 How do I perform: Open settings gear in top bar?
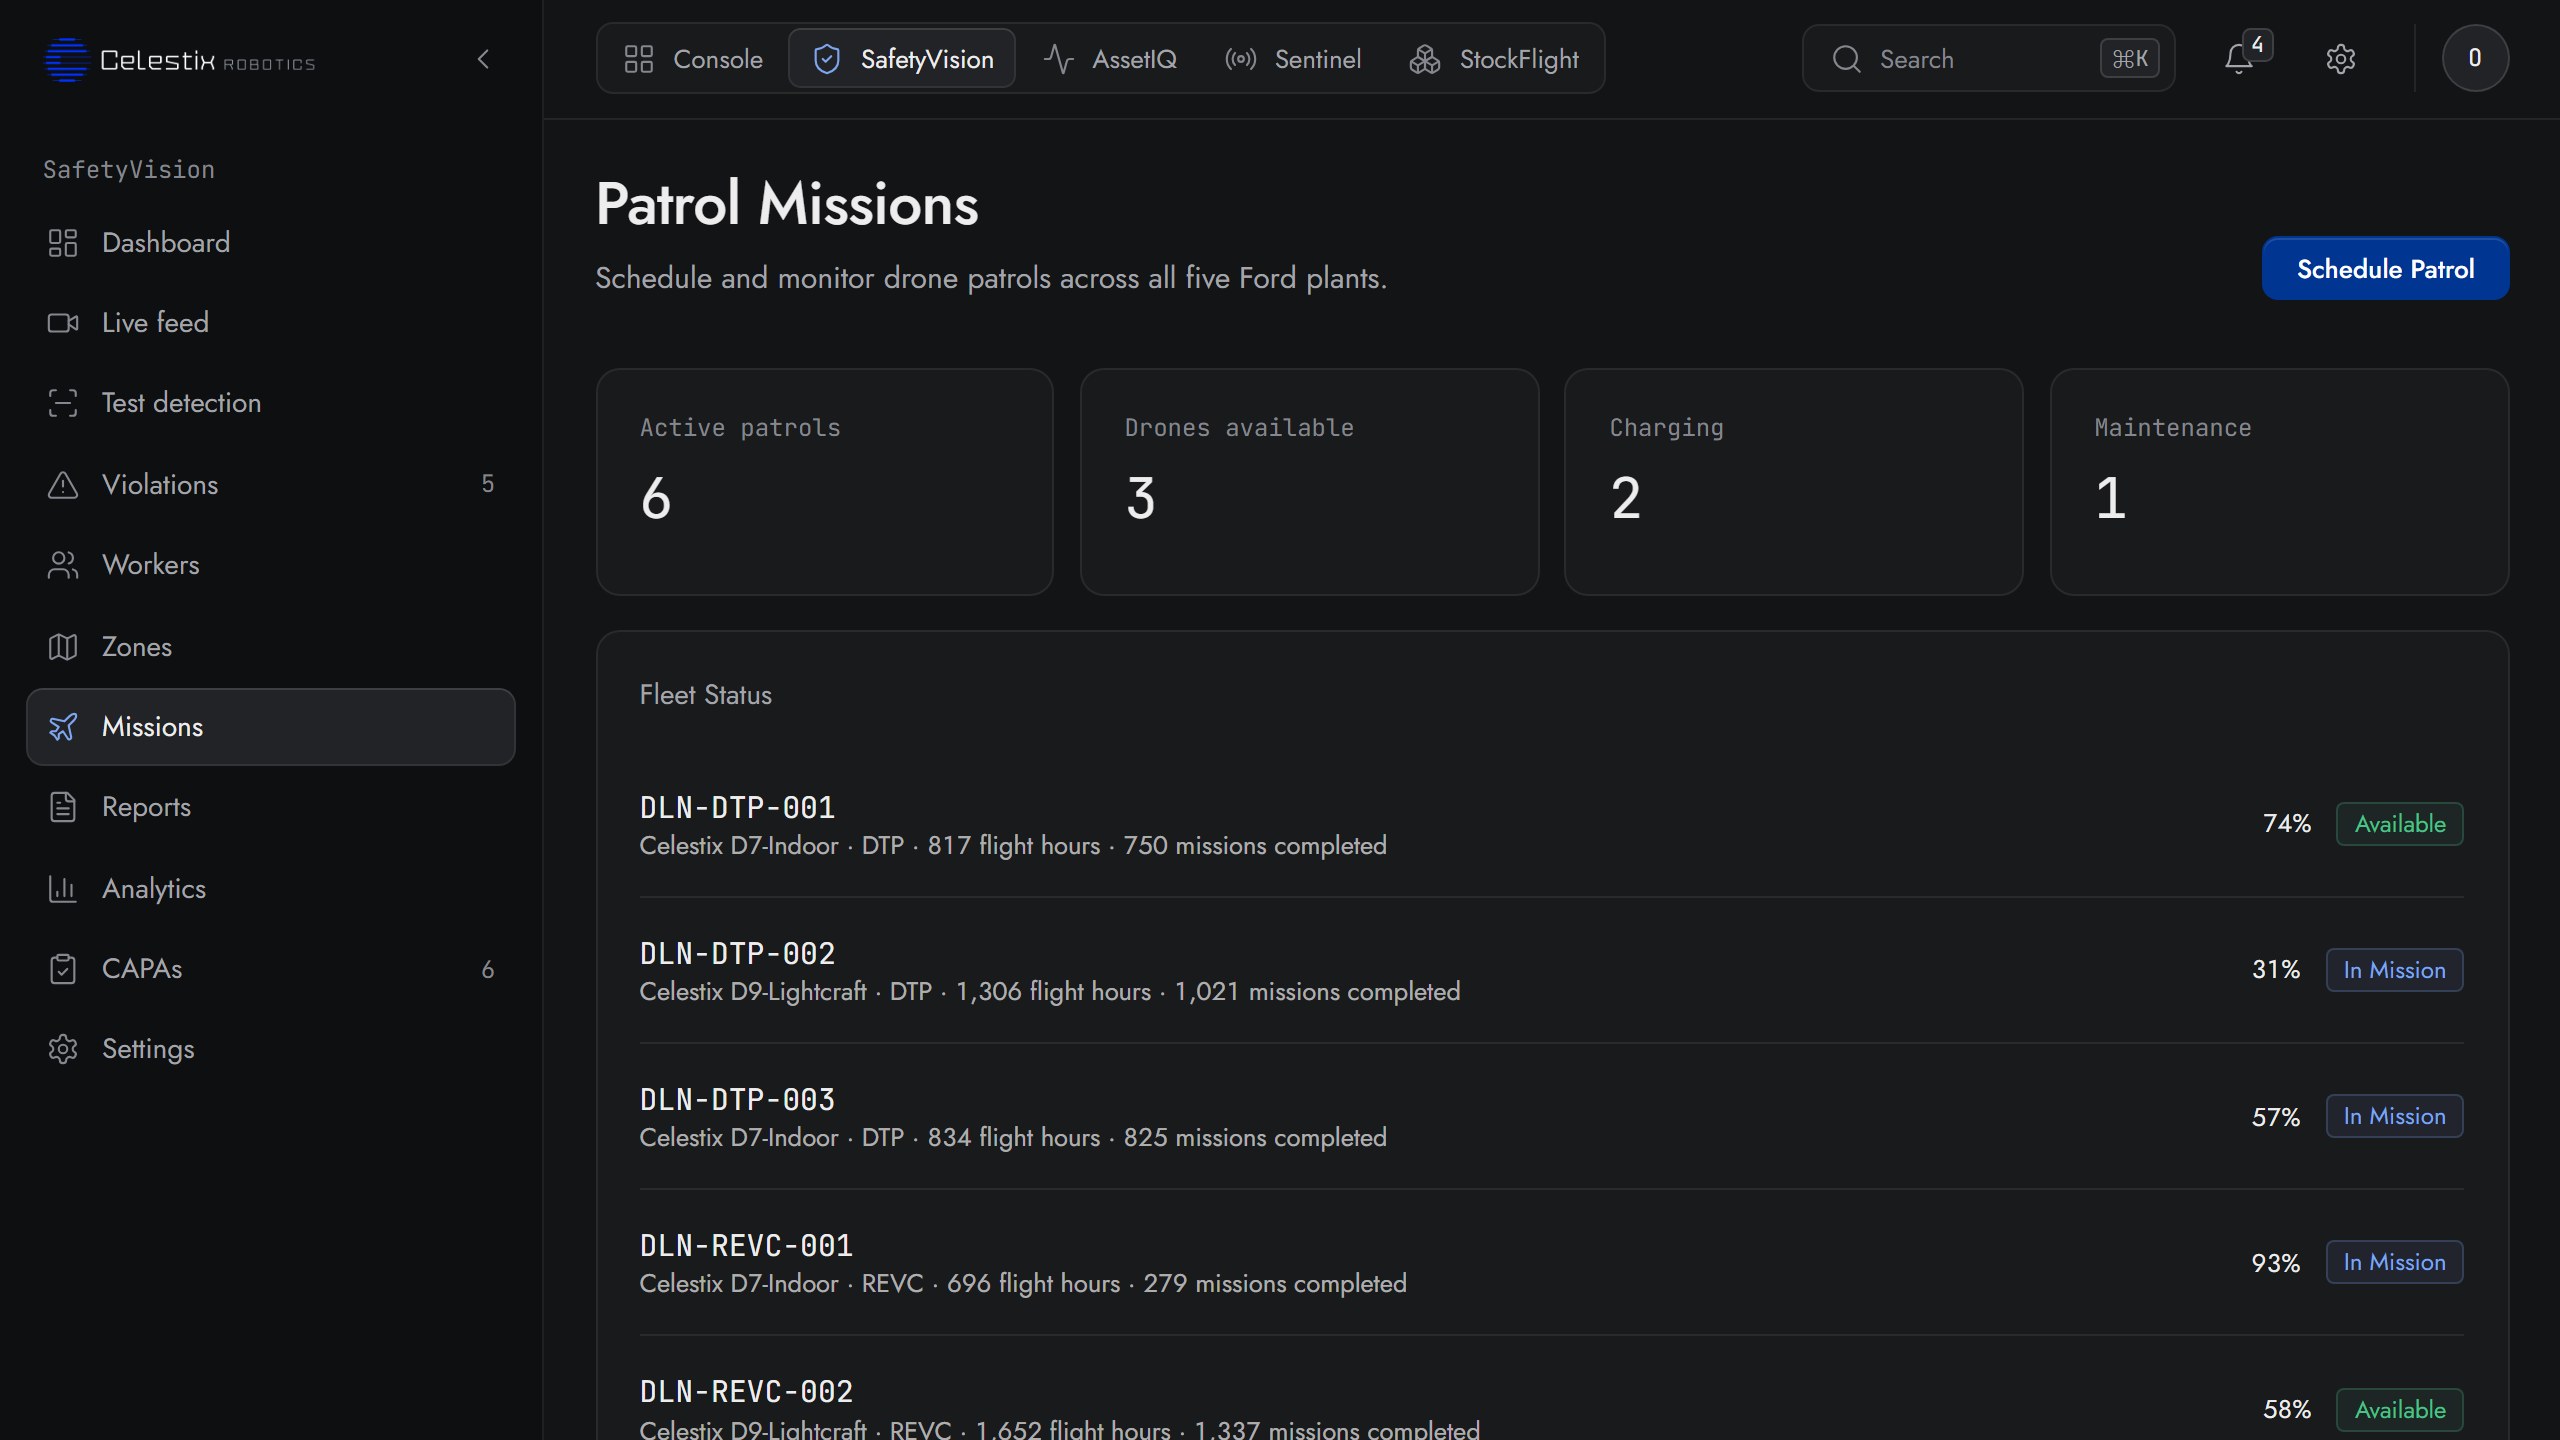click(x=2340, y=59)
